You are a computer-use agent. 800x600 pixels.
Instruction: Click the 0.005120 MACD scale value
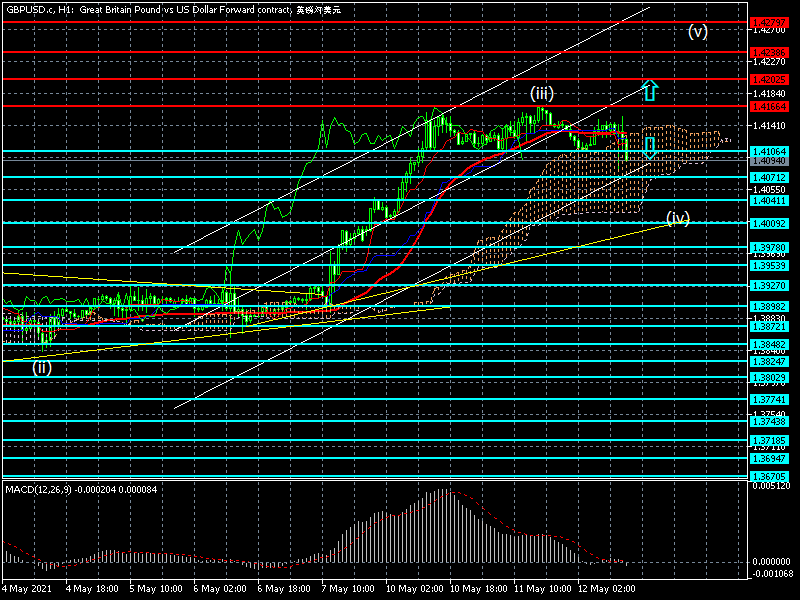pos(771,486)
